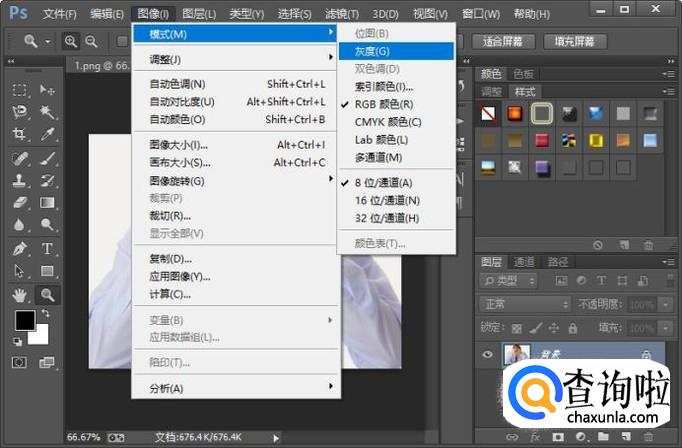This screenshot has height=448, width=682.
Task: Click the foreground black color swatch
Action: point(24,320)
